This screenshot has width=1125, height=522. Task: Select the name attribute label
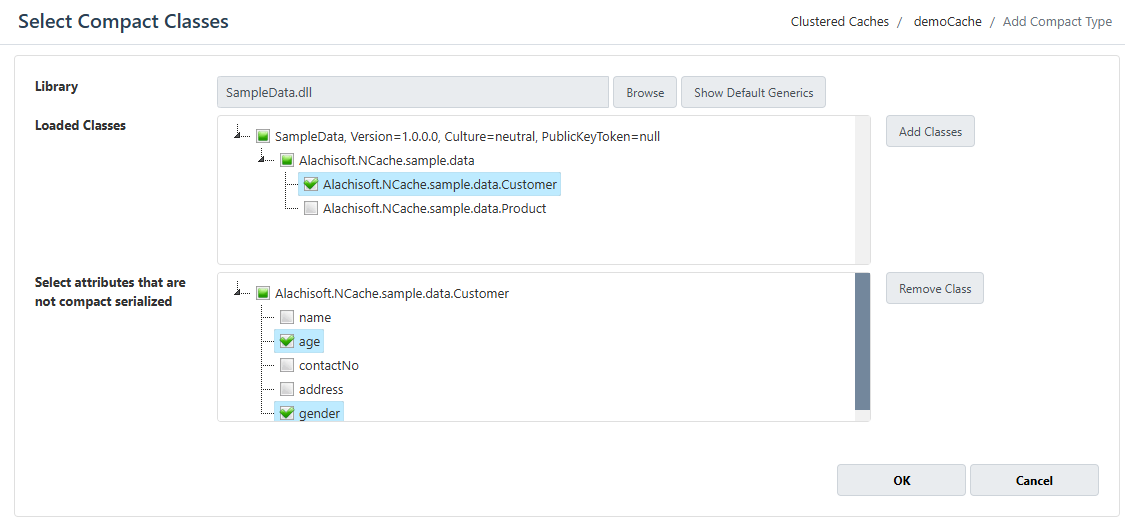[315, 317]
